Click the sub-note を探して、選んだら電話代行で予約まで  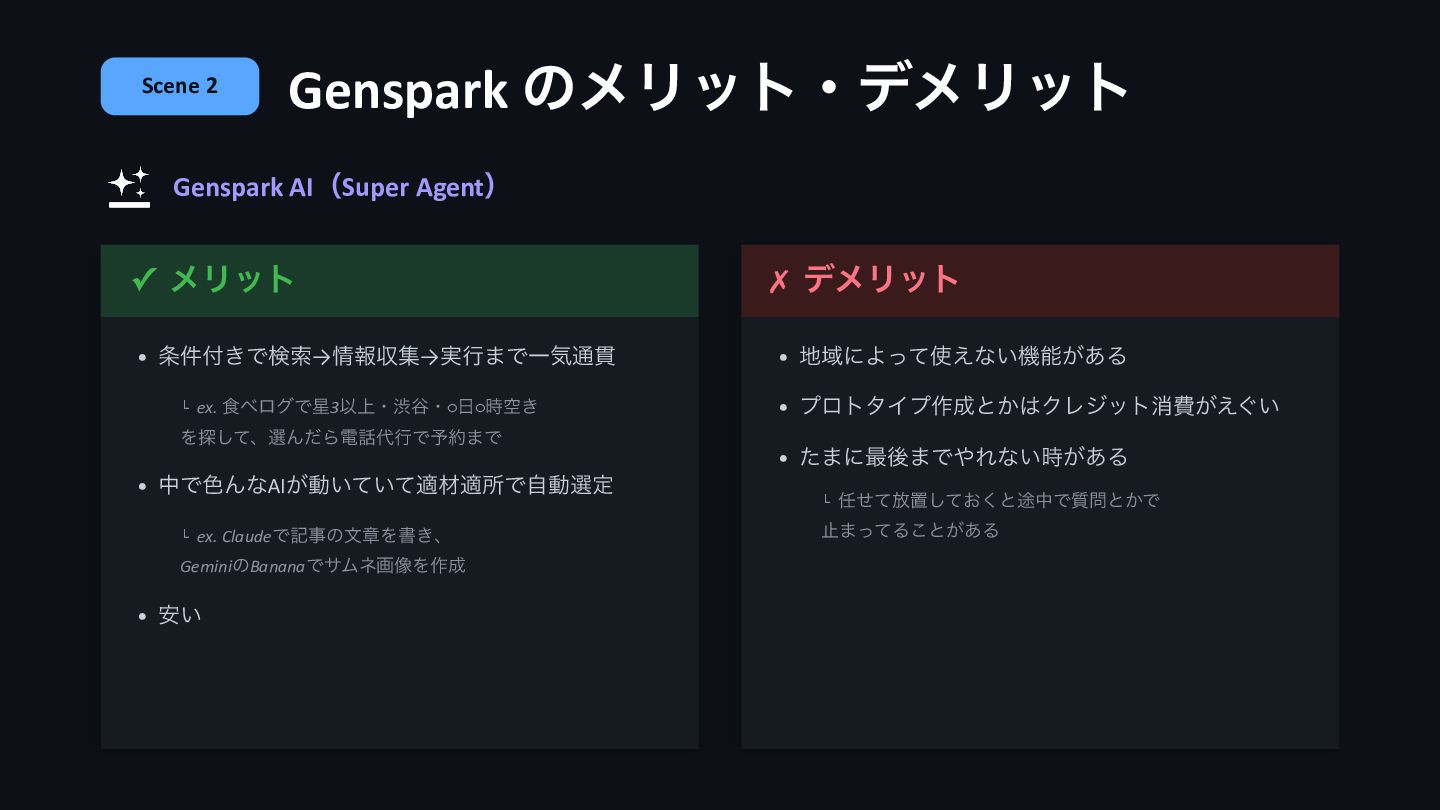point(341,437)
